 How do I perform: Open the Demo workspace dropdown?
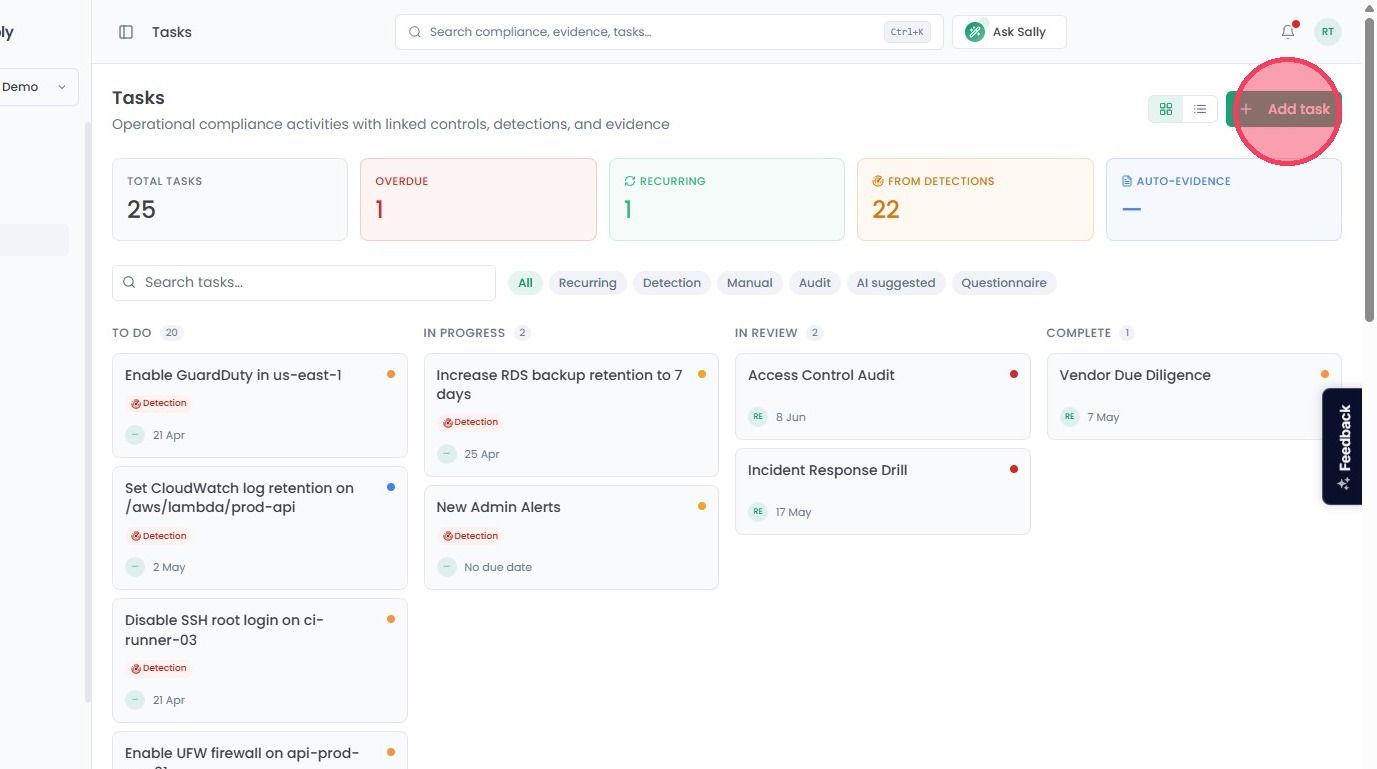point(38,87)
